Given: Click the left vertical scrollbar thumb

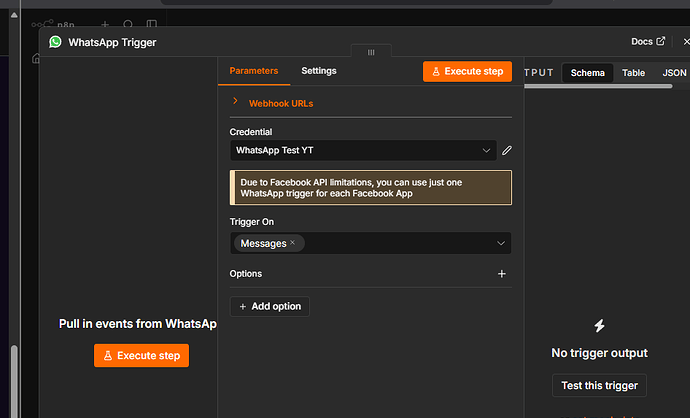Looking at the screenshot, I should (x=14, y=381).
